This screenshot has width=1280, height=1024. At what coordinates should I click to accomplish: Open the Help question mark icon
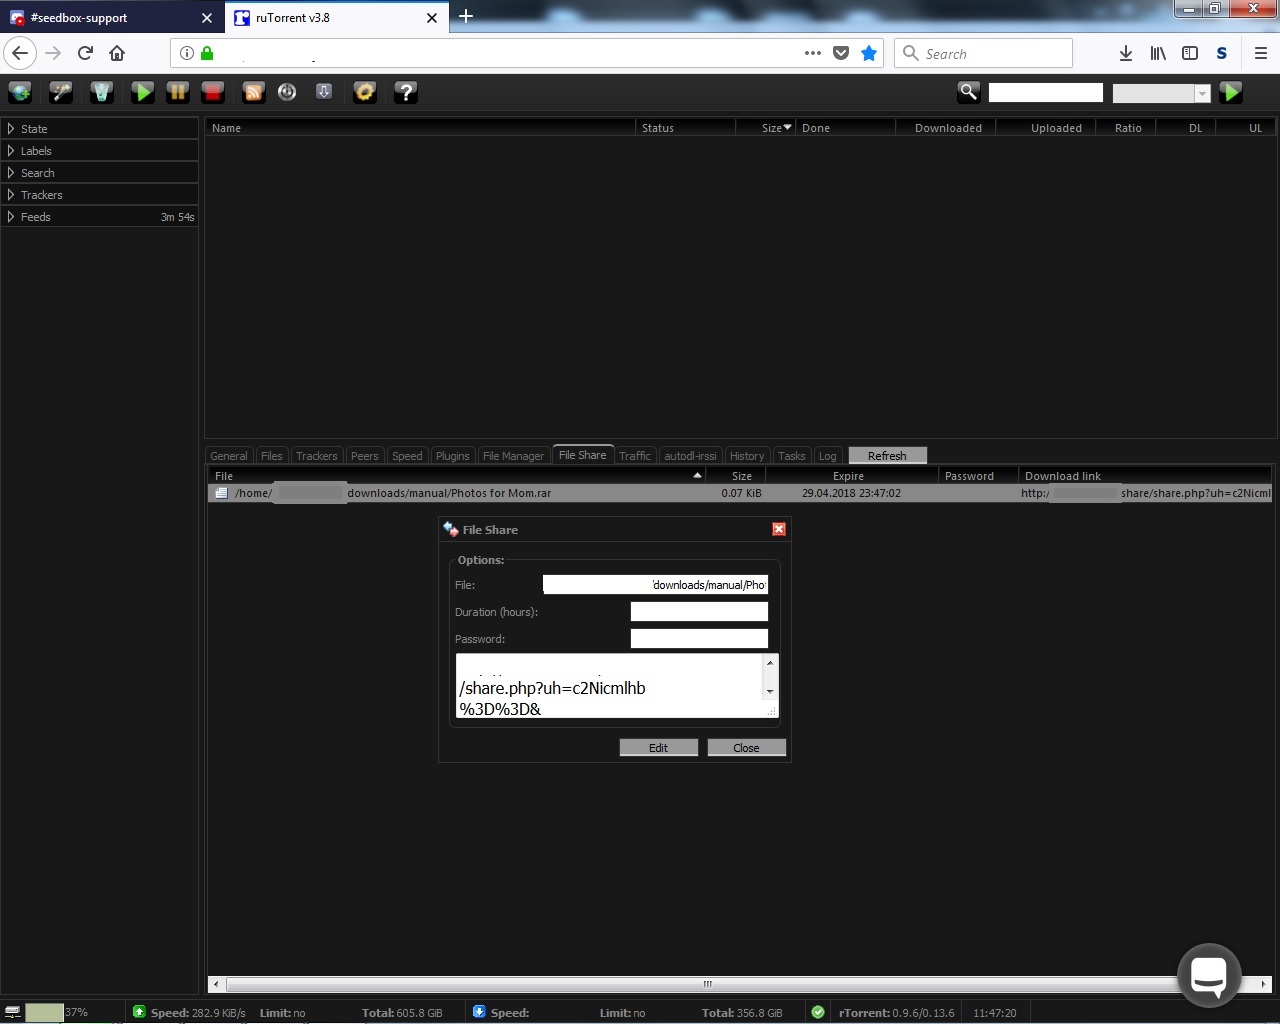click(x=405, y=92)
